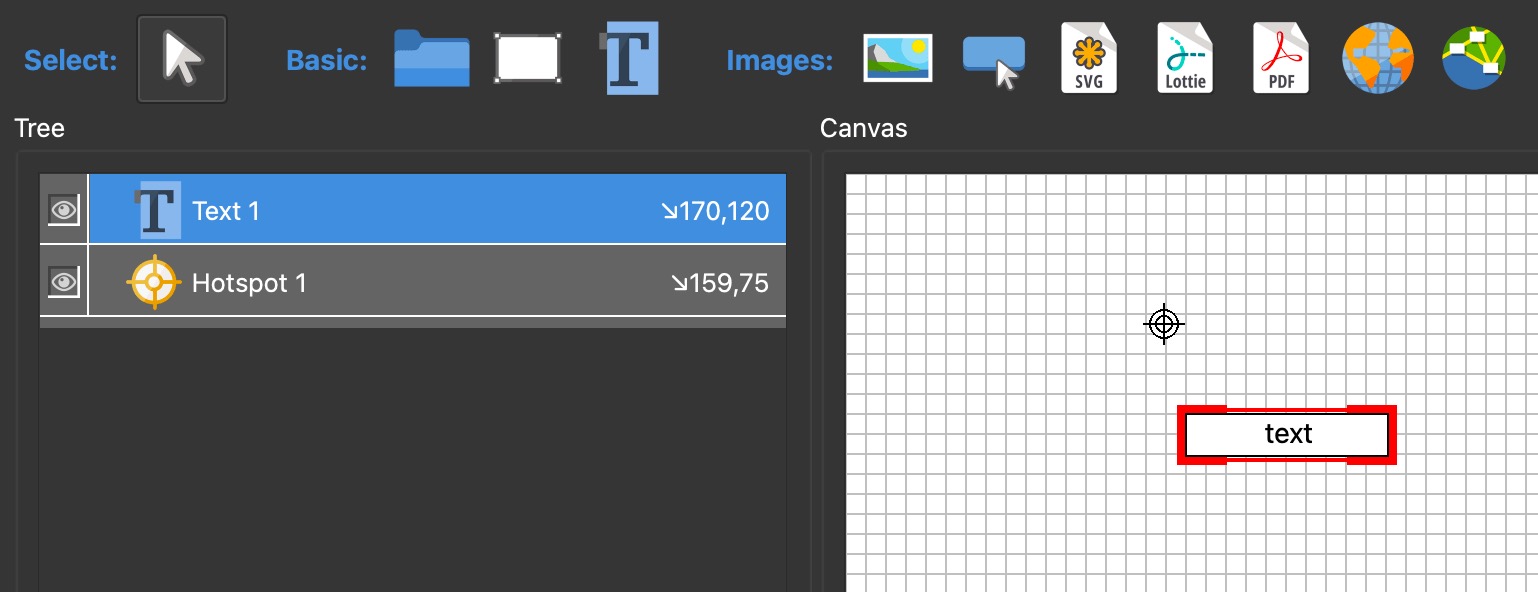Click the Text 1 type icon in tree

coord(157,211)
